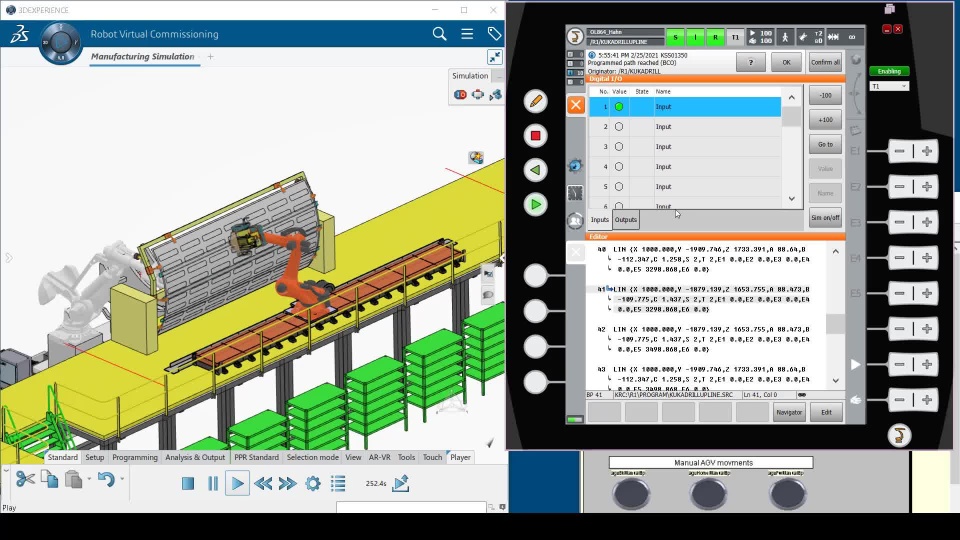
Task: Cut selection with scissors icon
Action: [x=25, y=479]
